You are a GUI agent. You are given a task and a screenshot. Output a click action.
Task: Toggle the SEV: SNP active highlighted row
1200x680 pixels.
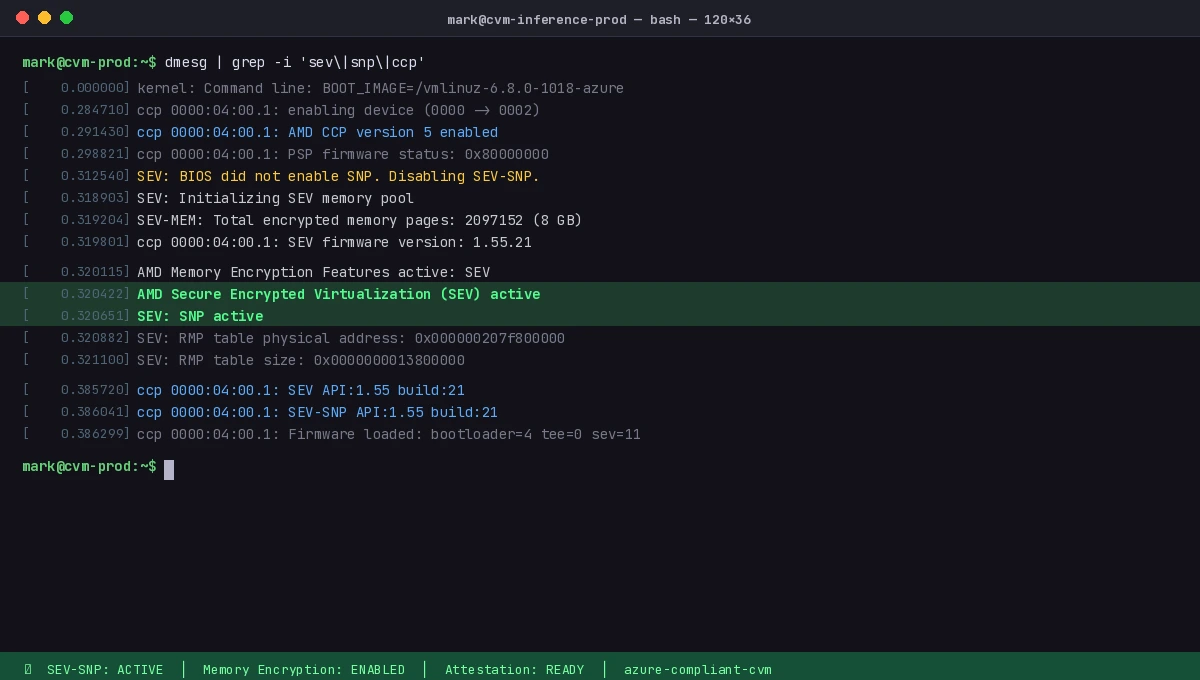[200, 316]
